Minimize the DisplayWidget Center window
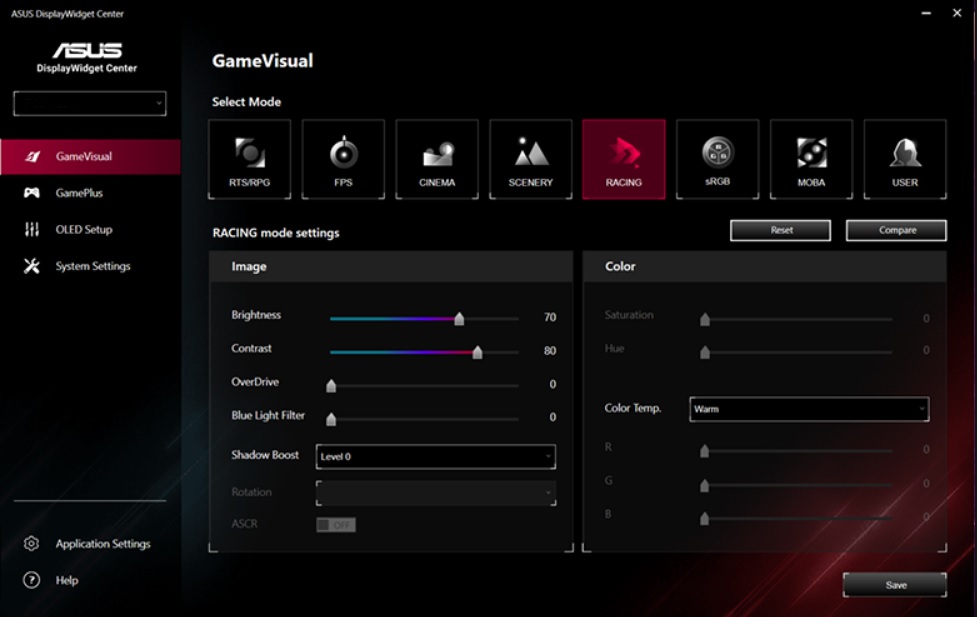This screenshot has height=617, width=977. (x=926, y=13)
